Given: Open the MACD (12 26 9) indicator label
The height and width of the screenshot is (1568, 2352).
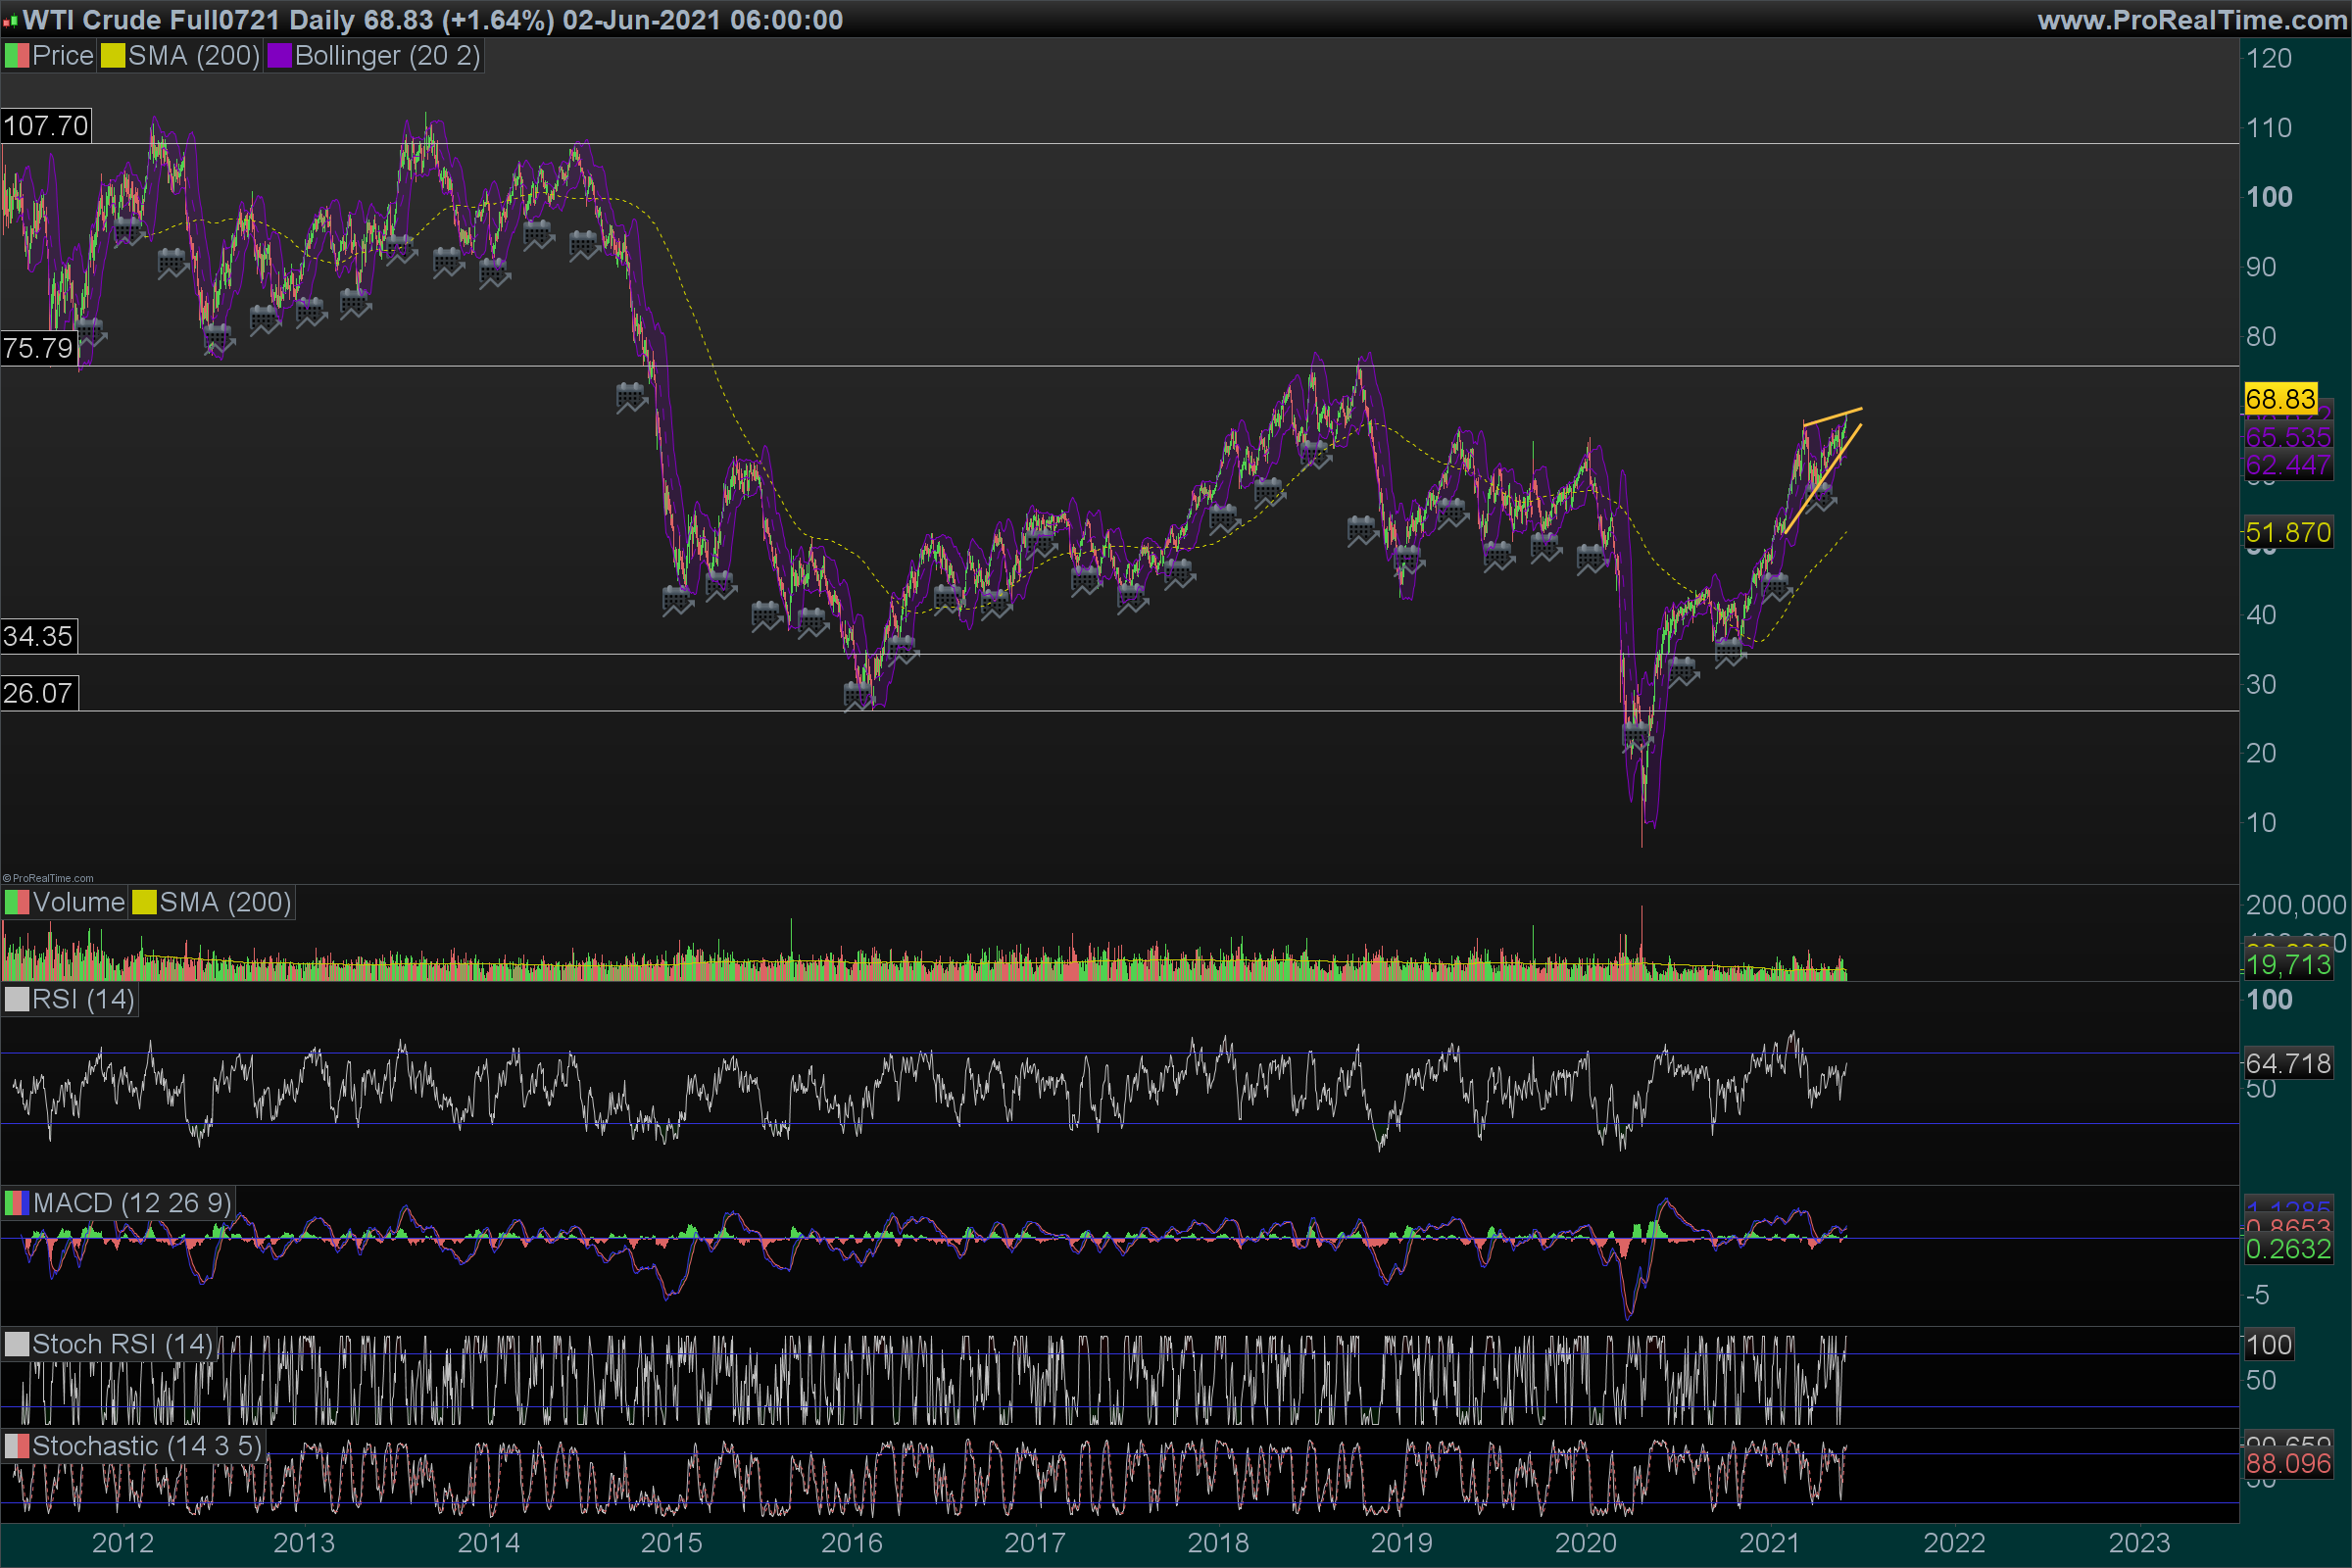Looking at the screenshot, I should click(x=131, y=1202).
